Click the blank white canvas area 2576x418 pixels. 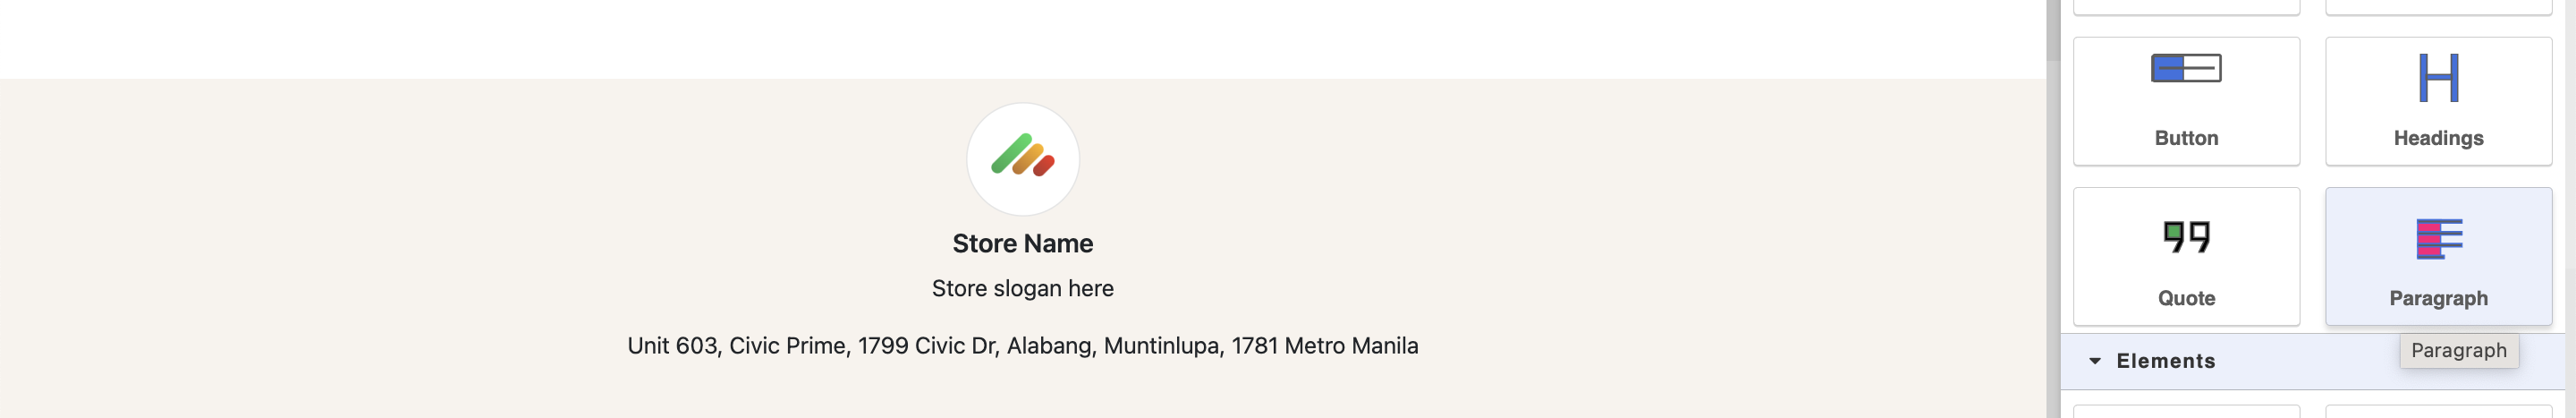coord(1022,38)
